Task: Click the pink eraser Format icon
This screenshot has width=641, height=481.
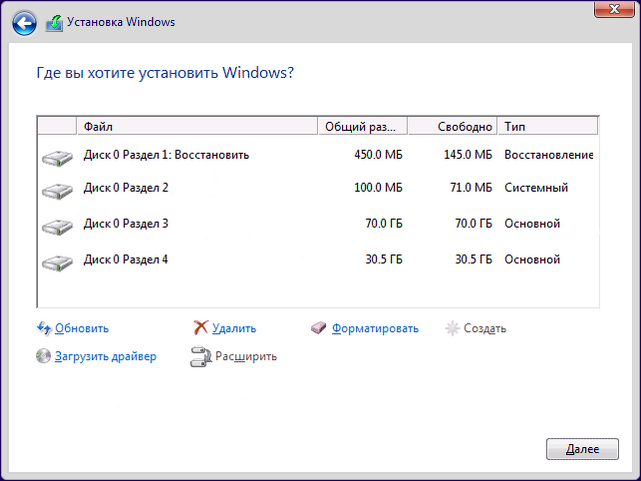Action: (x=319, y=327)
